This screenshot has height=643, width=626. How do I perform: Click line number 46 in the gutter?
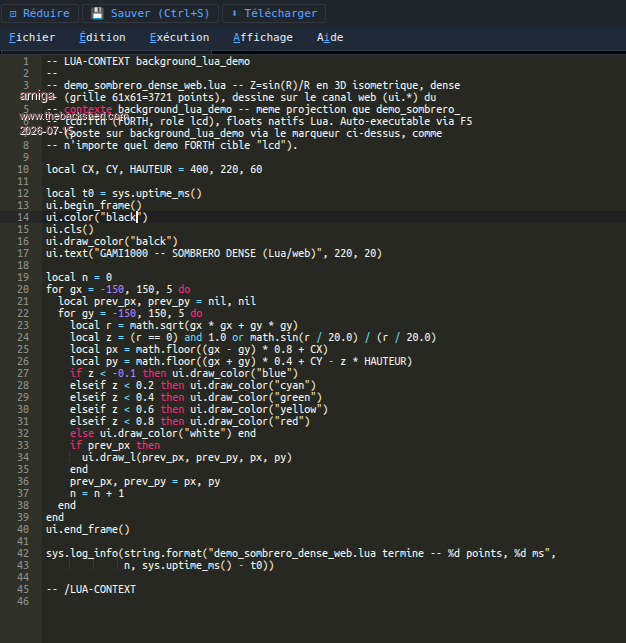pyautogui.click(x=23, y=602)
